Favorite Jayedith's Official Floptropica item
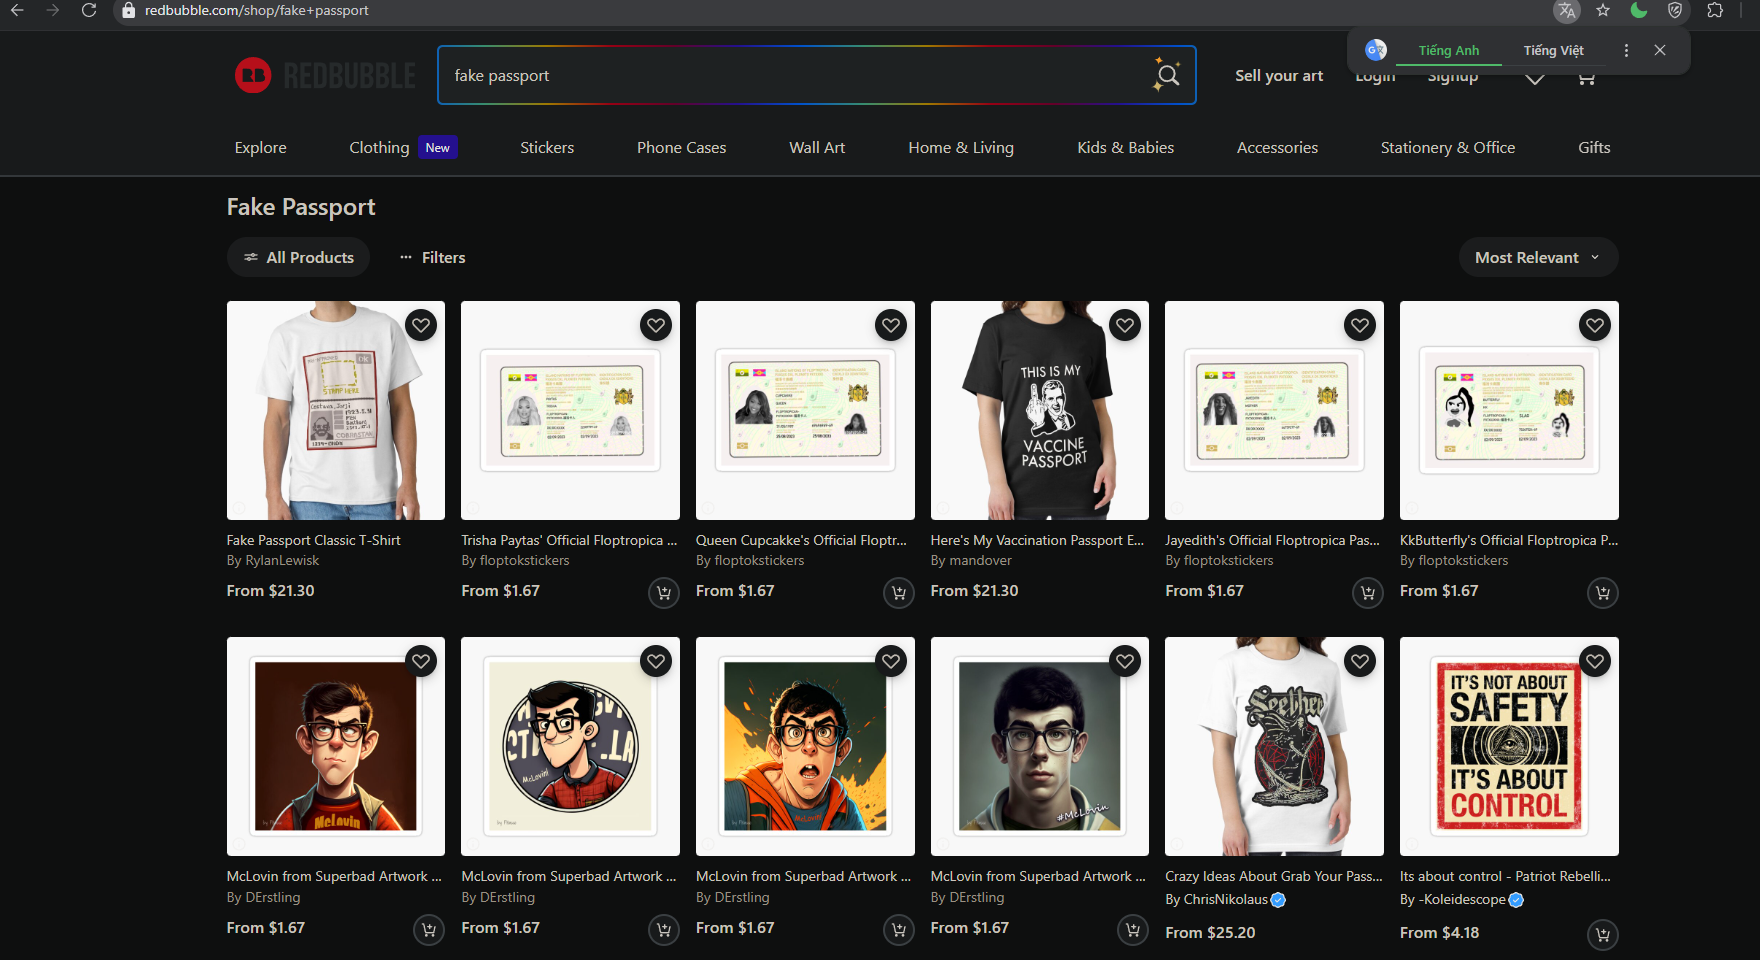Screen dimensions: 1760x960 point(1360,325)
